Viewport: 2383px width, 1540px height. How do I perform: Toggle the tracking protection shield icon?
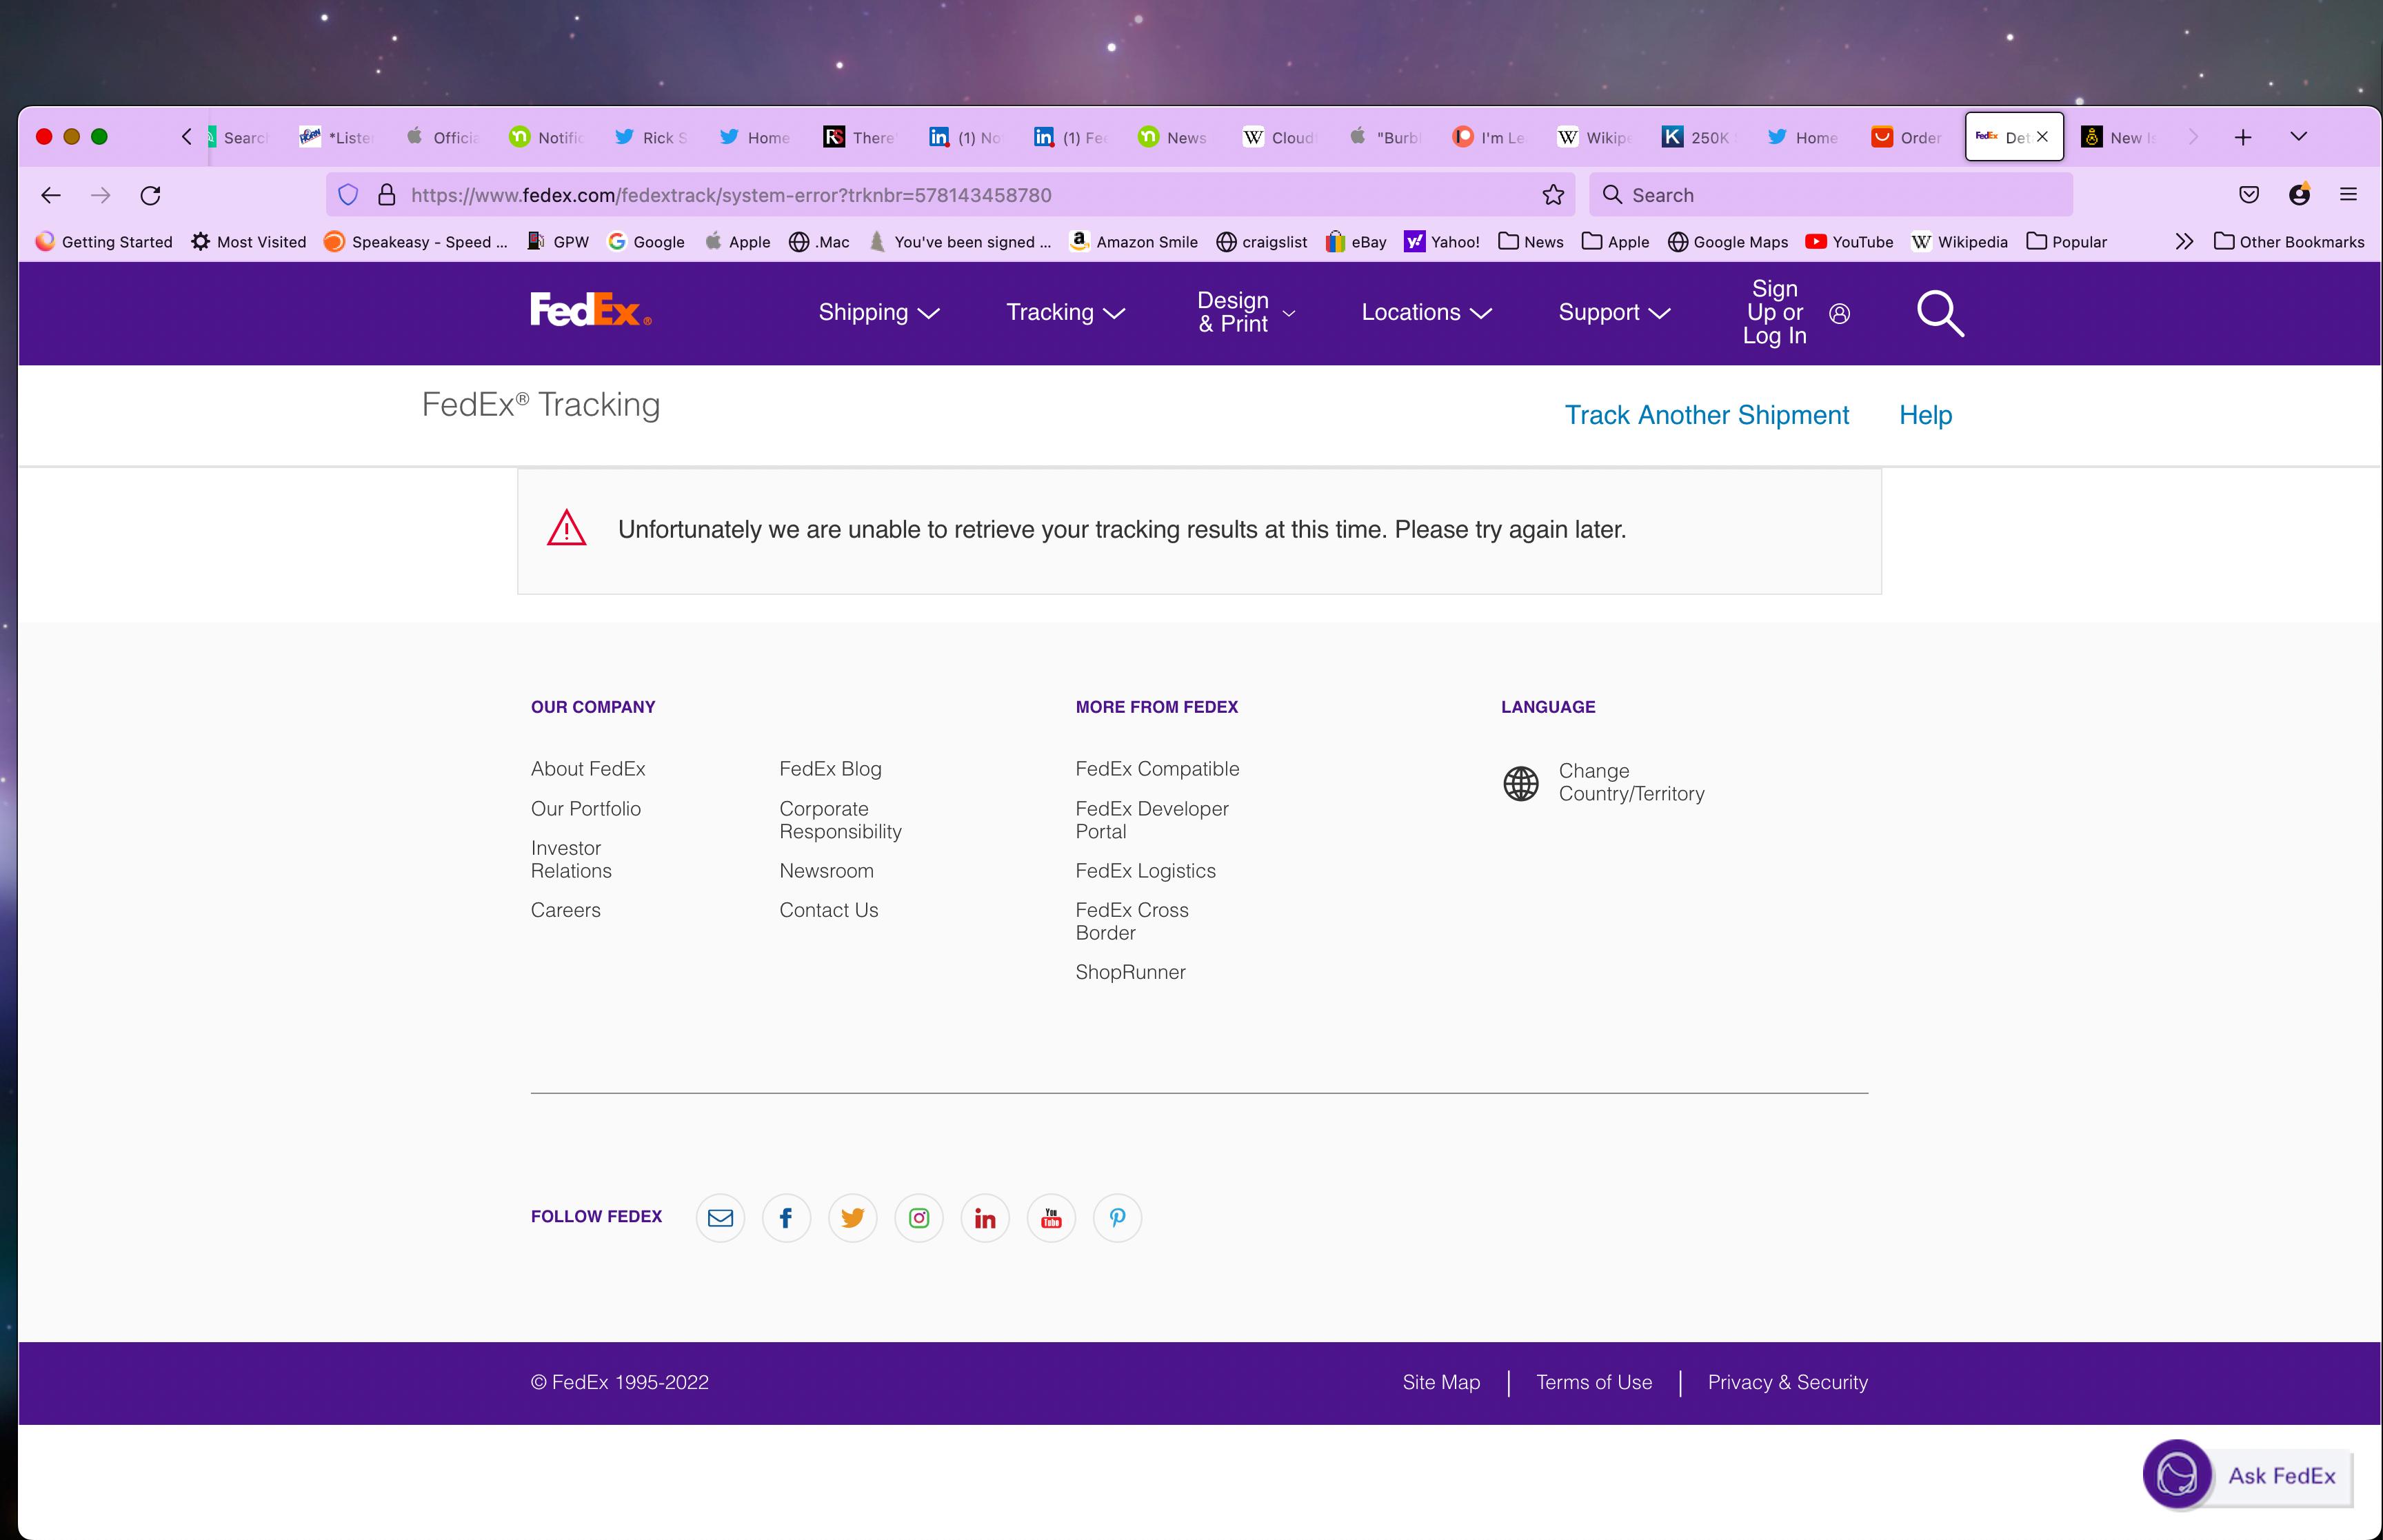pos(348,194)
